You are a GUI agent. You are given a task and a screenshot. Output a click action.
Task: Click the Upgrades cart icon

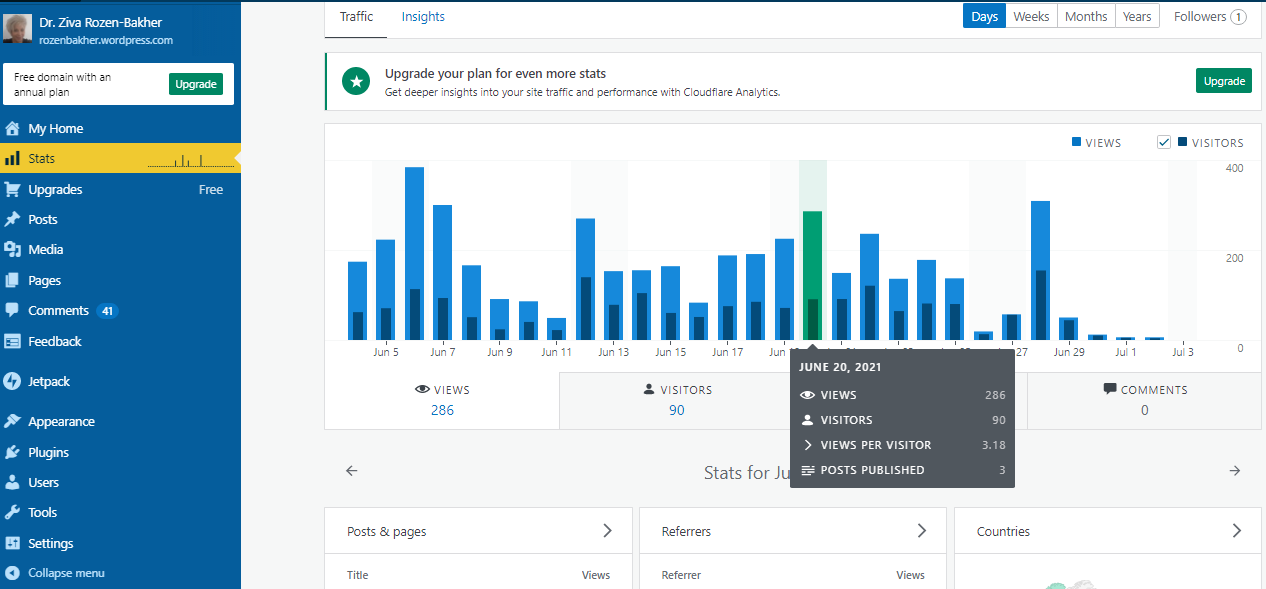coord(12,189)
